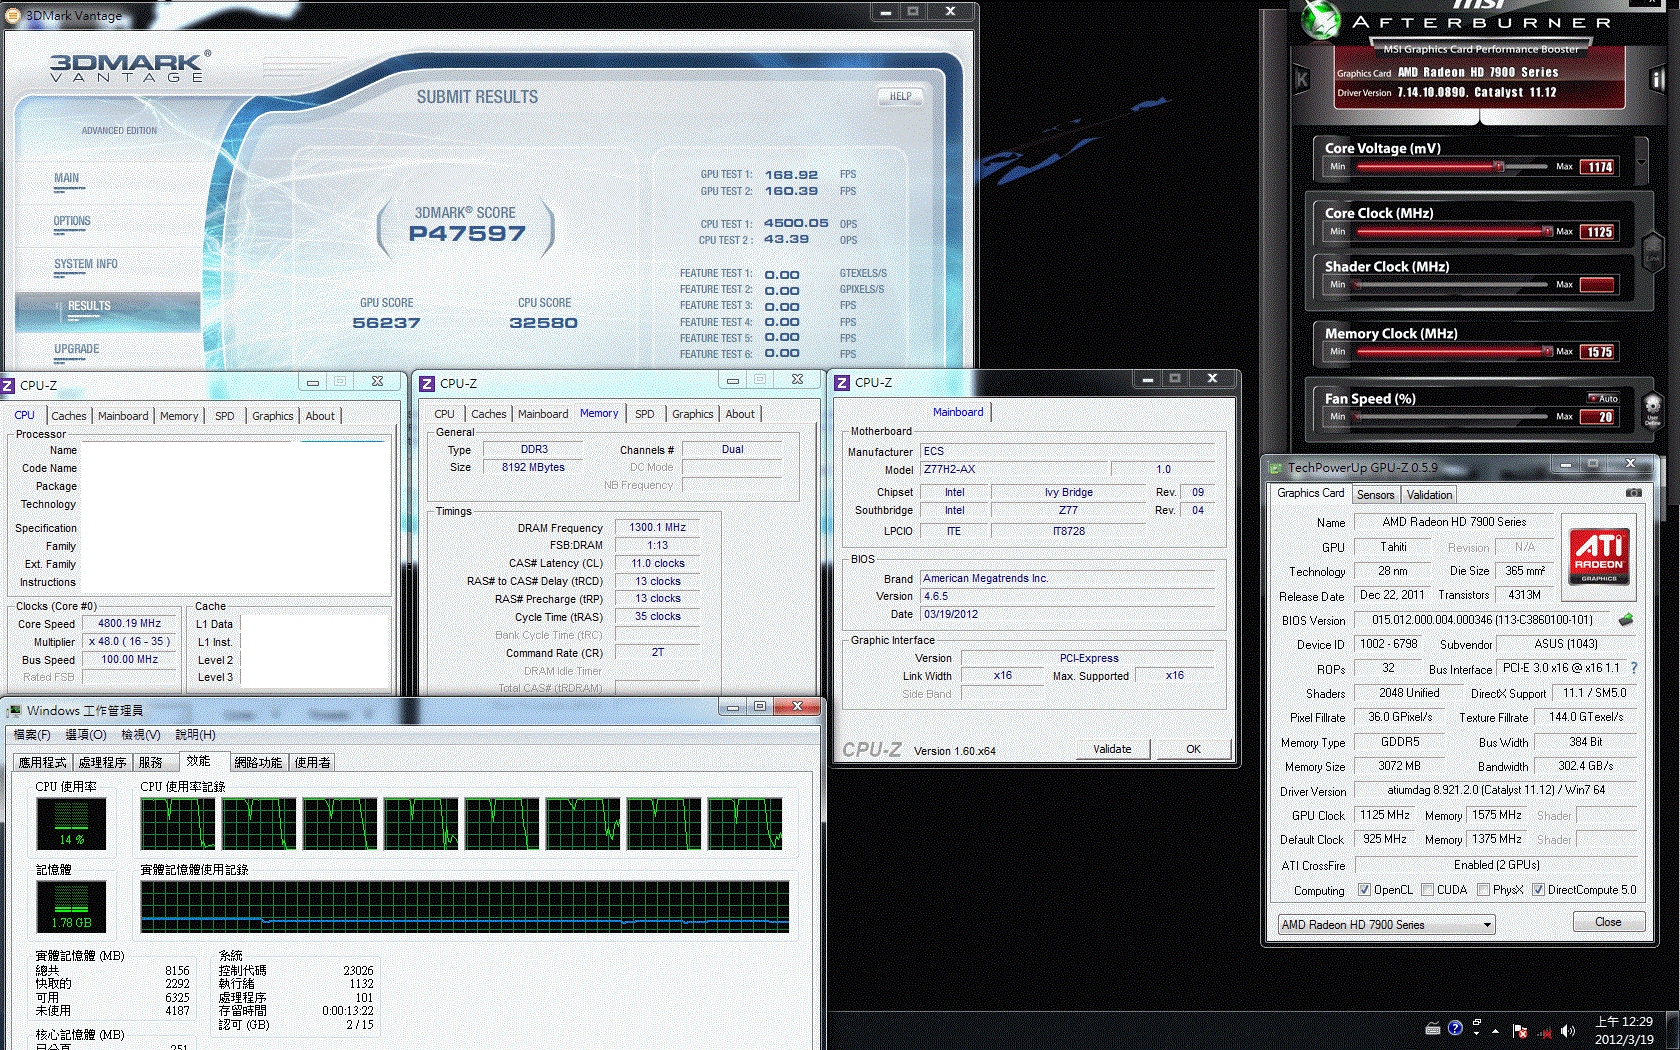Toggle the CUDA checkbox in GPU-Z

pos(1427,890)
